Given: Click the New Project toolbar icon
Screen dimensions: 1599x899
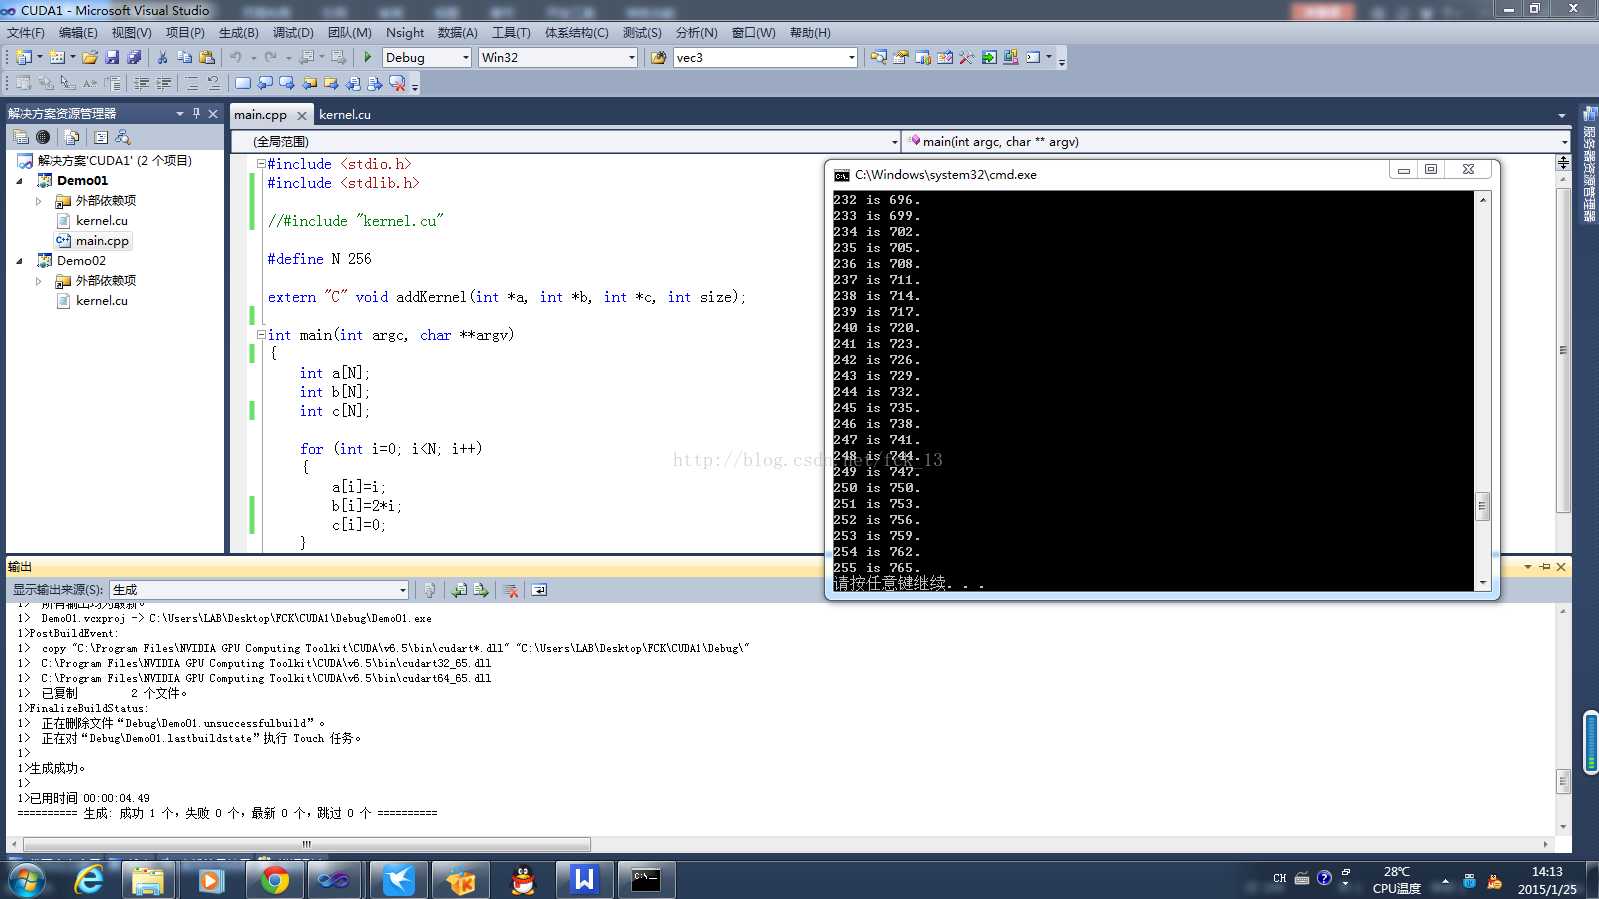Looking at the screenshot, I should [23, 57].
